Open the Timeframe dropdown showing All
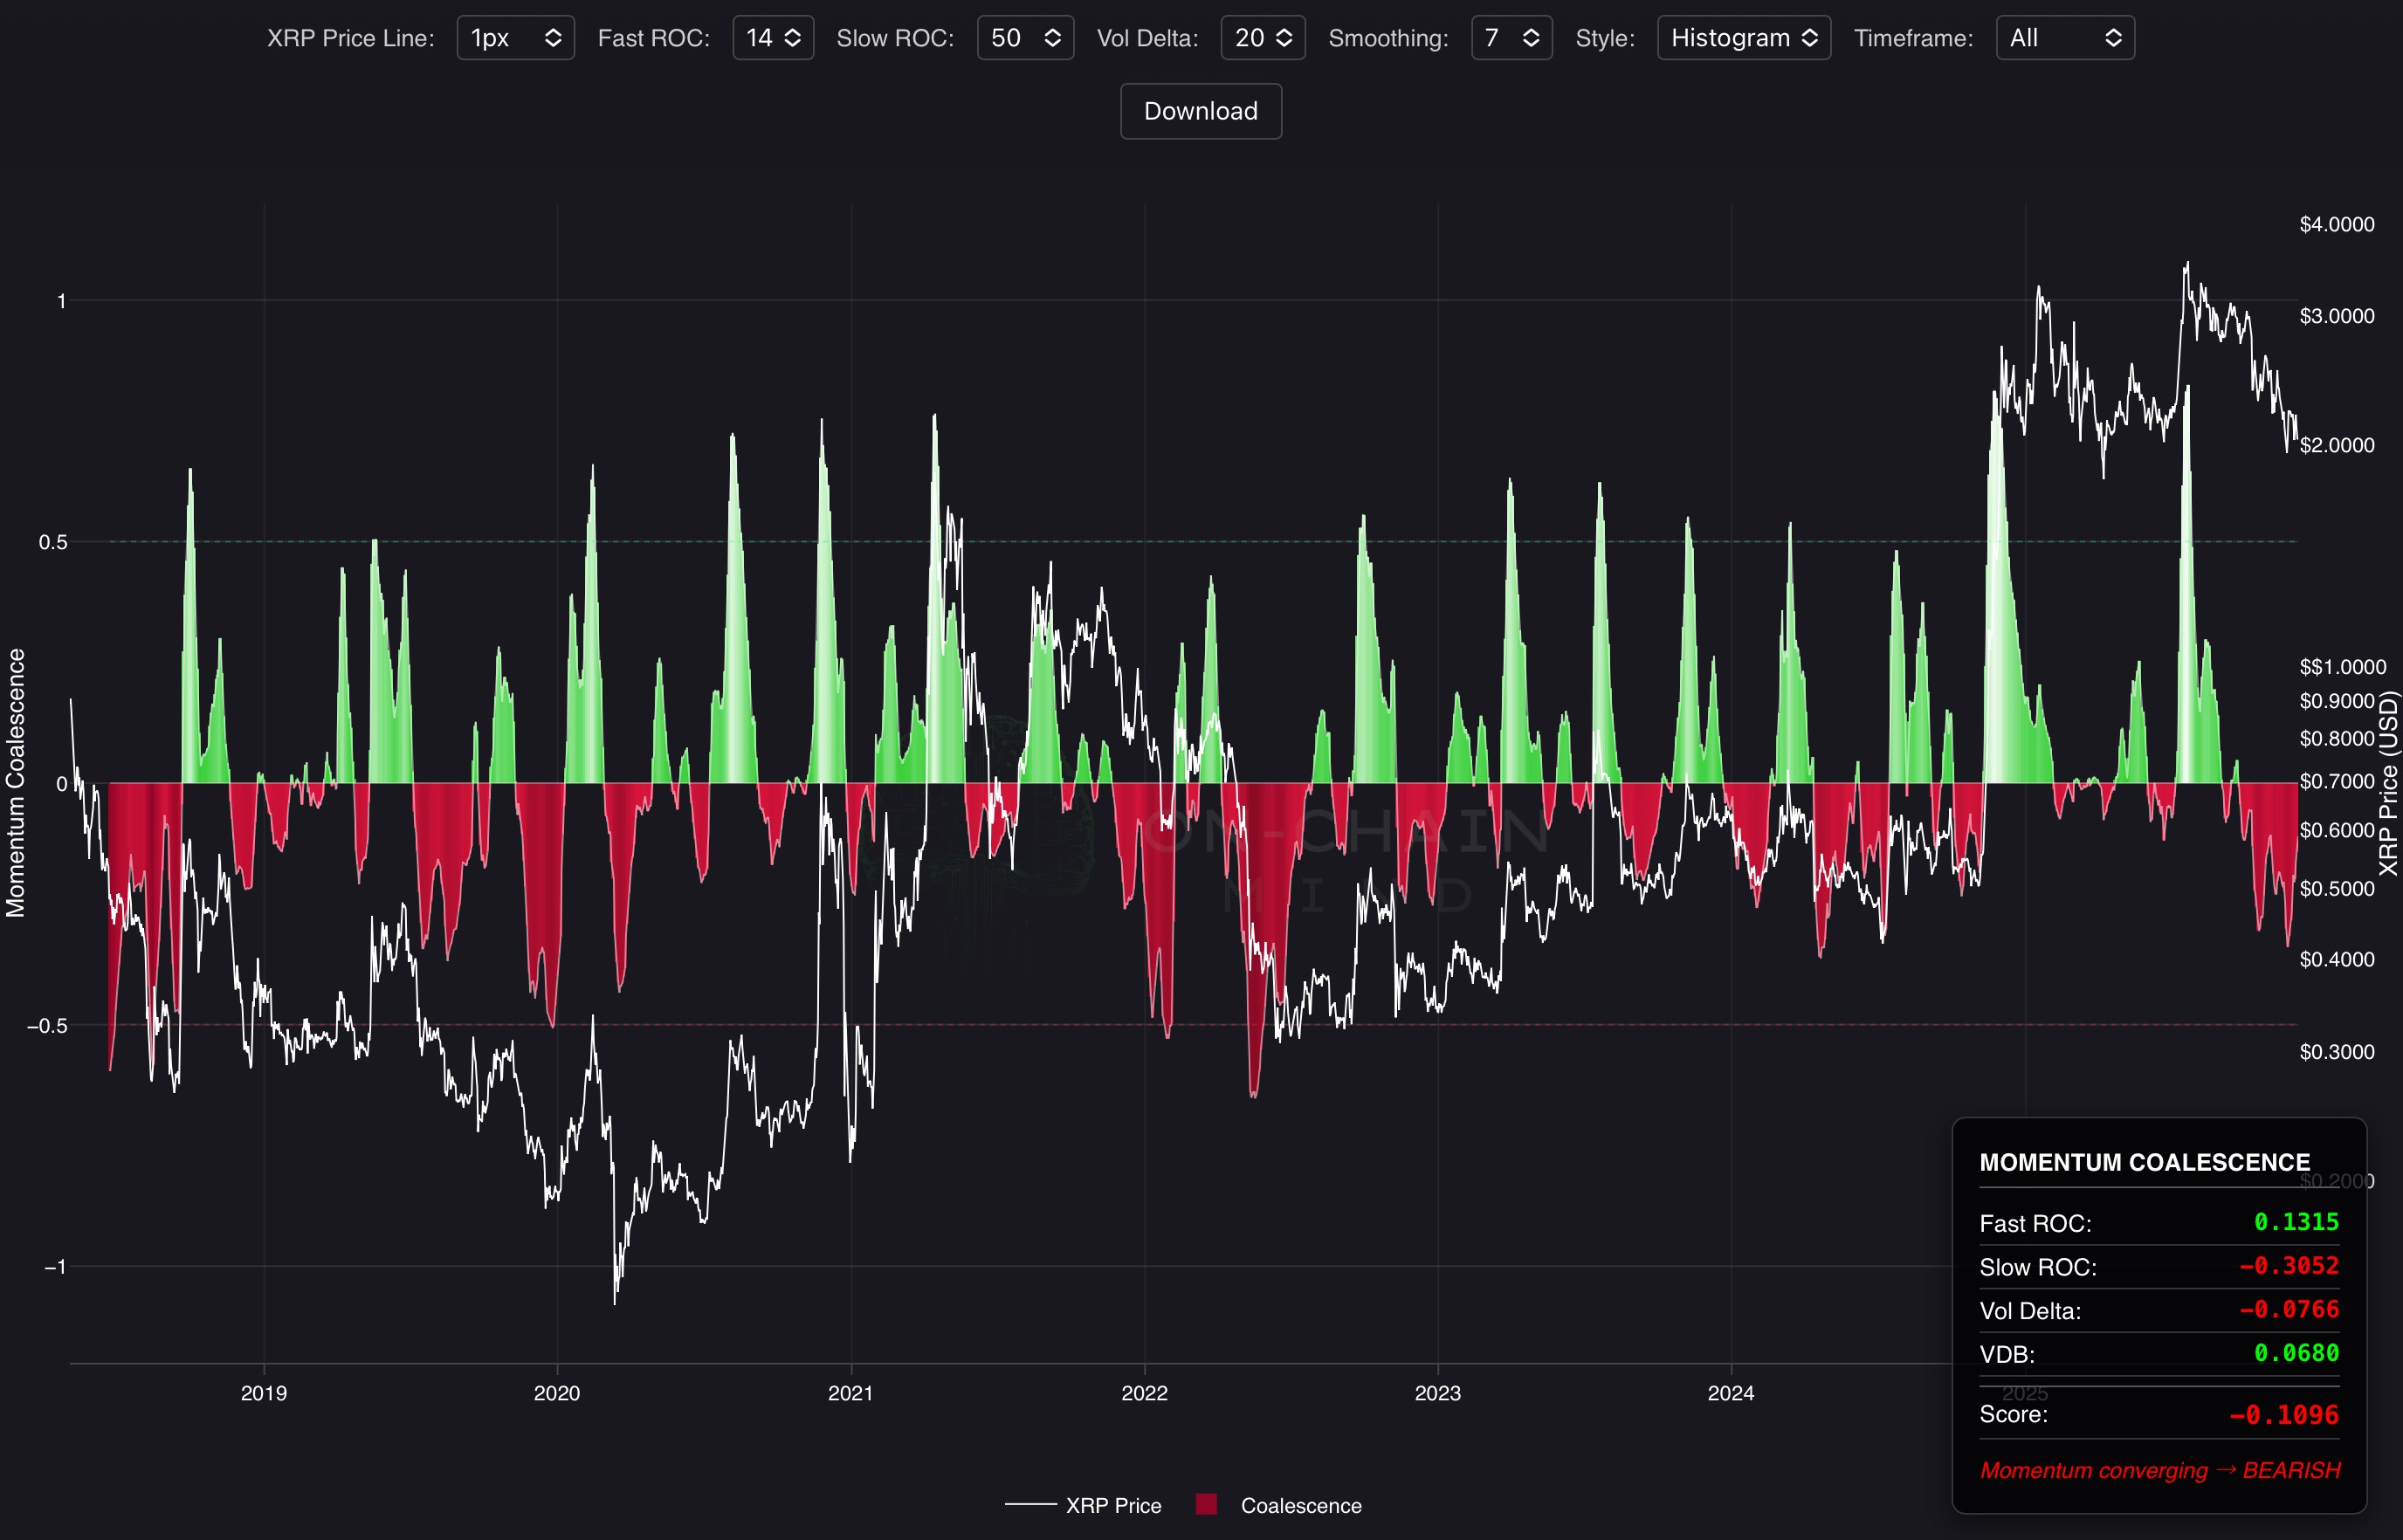Viewport: 2403px width, 1540px height. pos(2064,38)
